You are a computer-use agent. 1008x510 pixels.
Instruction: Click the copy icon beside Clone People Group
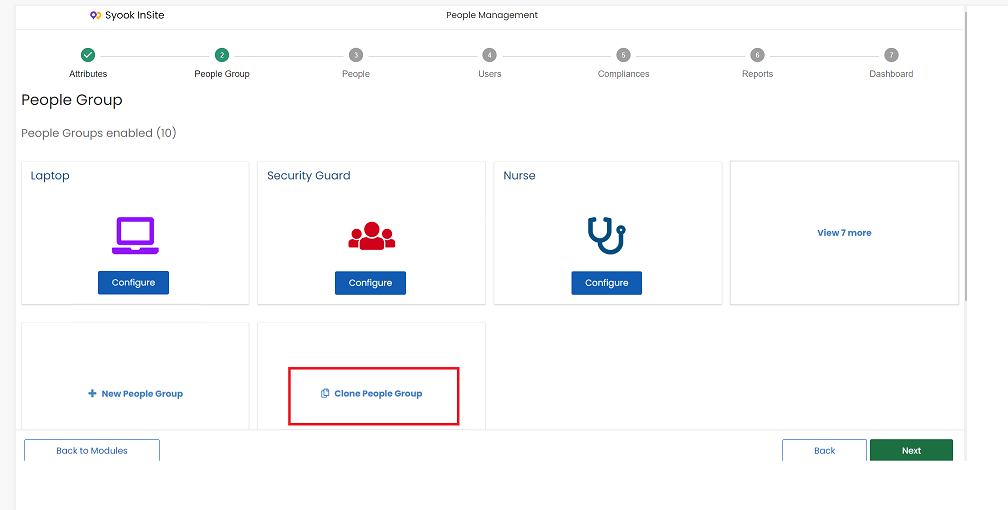[325, 393]
